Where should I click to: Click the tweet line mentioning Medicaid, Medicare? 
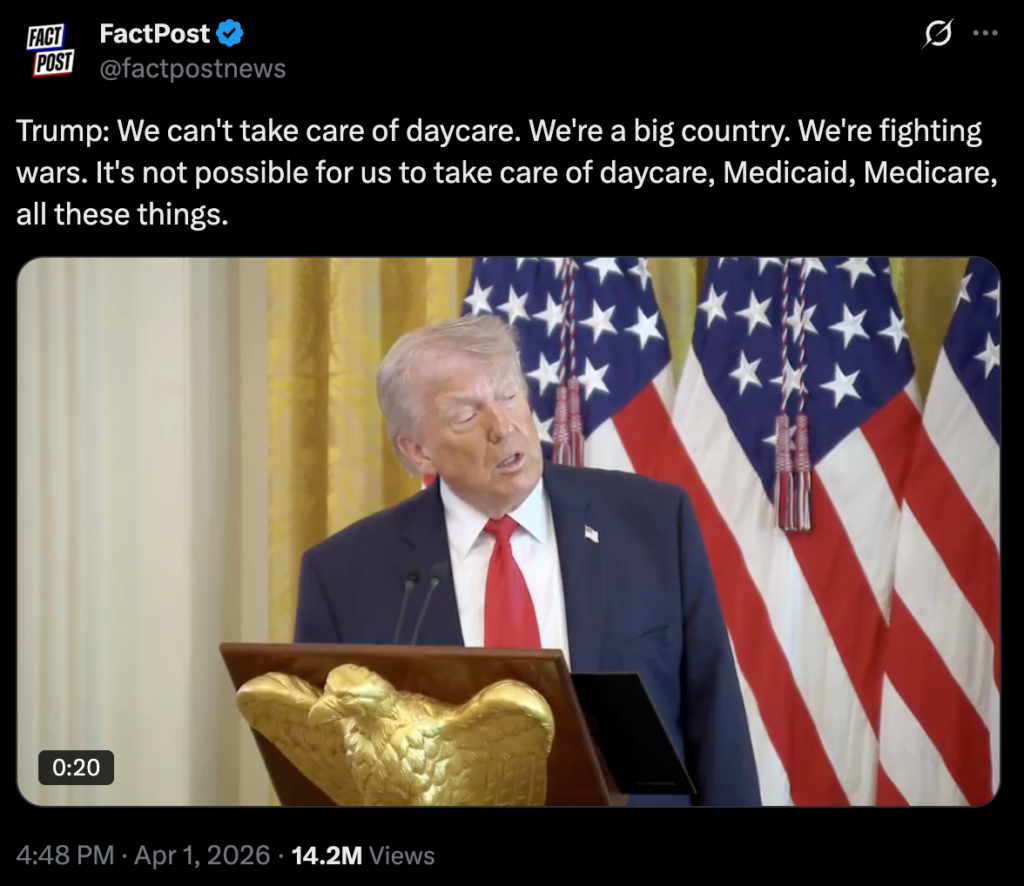click(507, 173)
